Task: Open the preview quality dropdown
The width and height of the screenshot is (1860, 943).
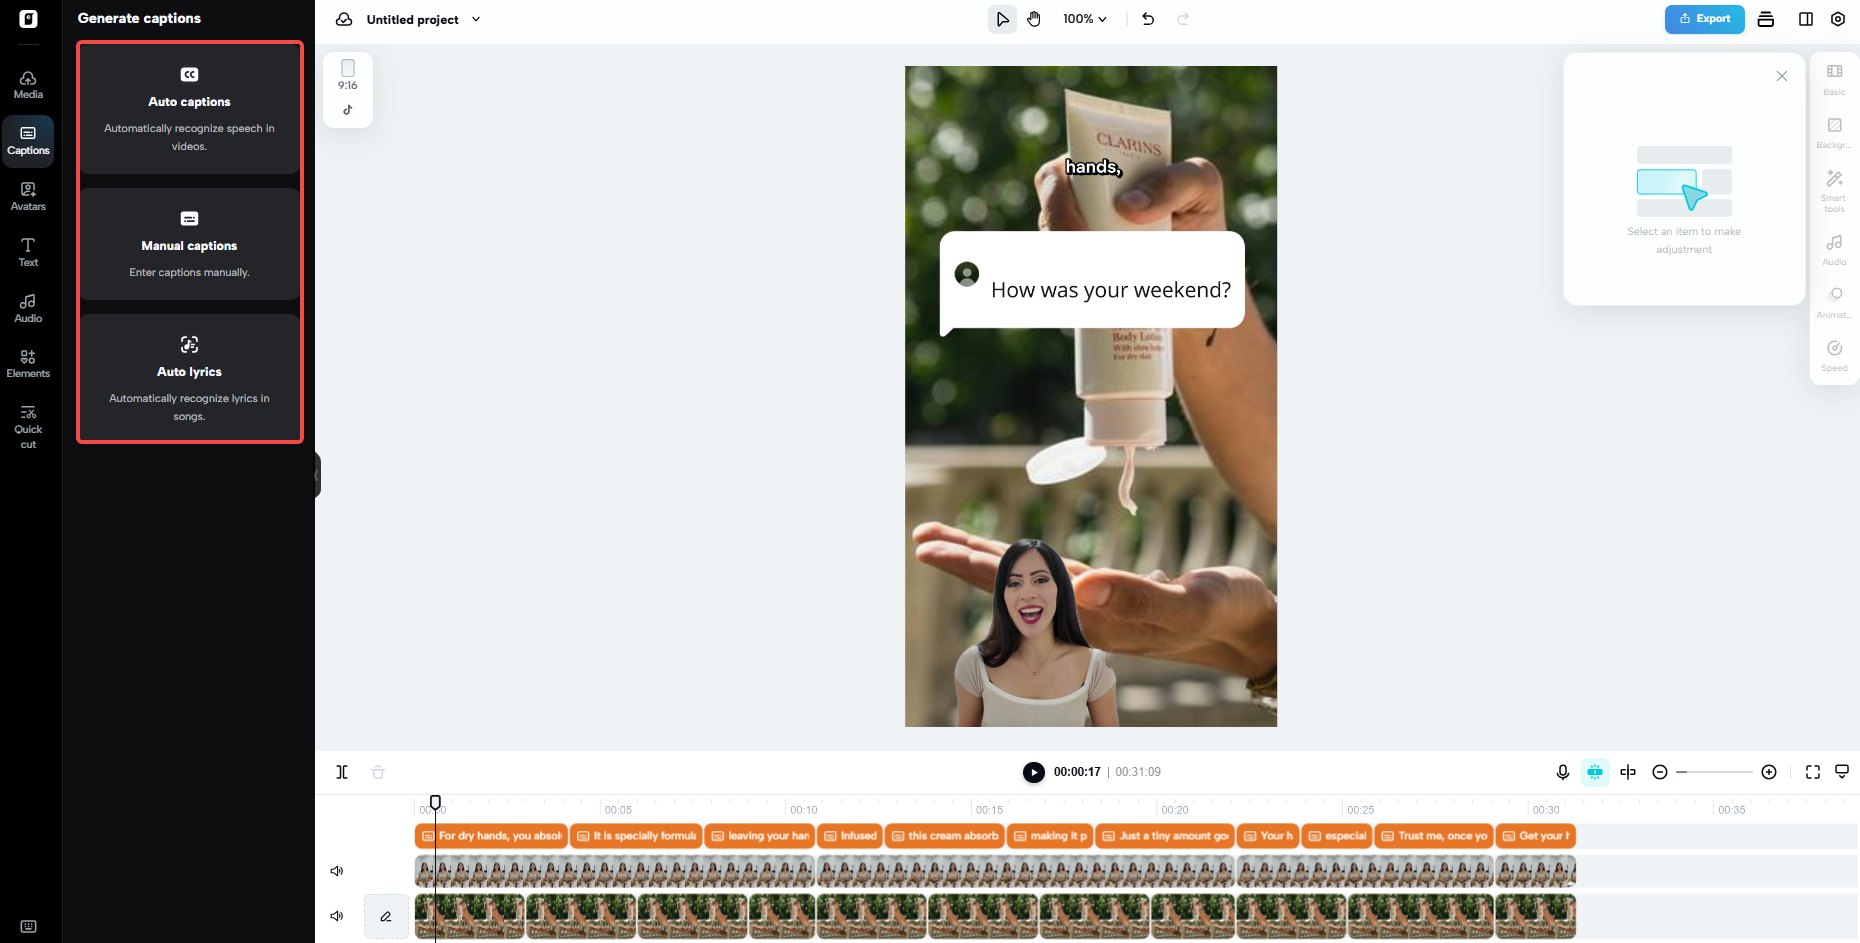Action: click(1843, 771)
